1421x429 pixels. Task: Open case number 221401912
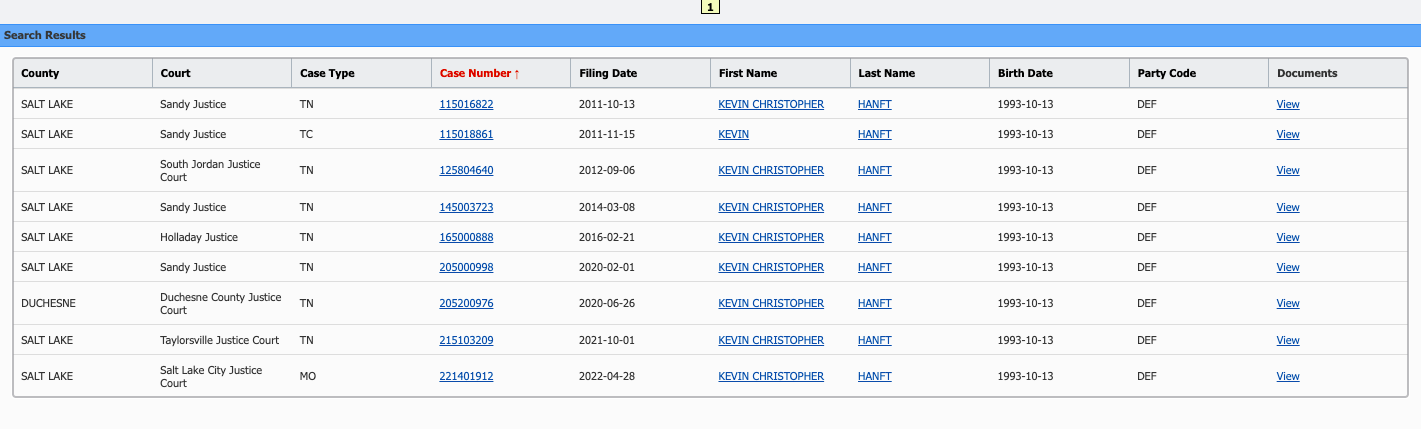coord(466,376)
